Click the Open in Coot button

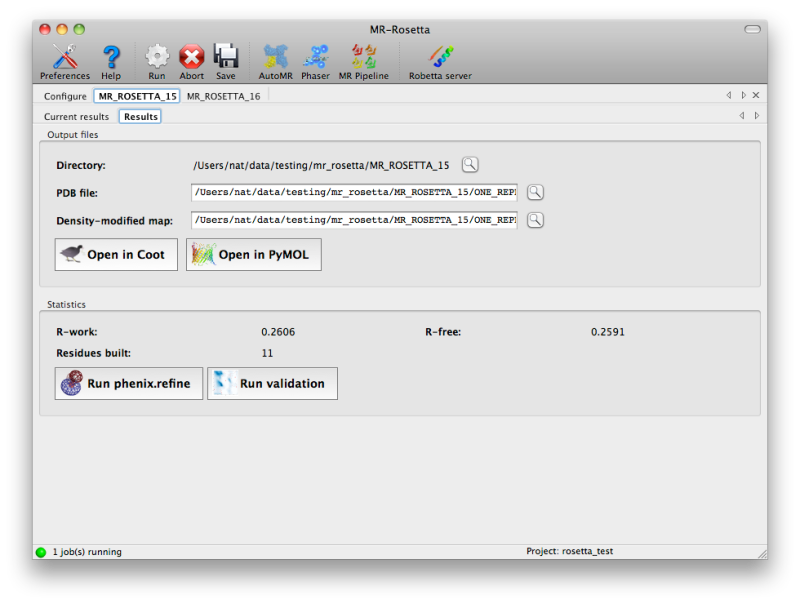click(116, 255)
